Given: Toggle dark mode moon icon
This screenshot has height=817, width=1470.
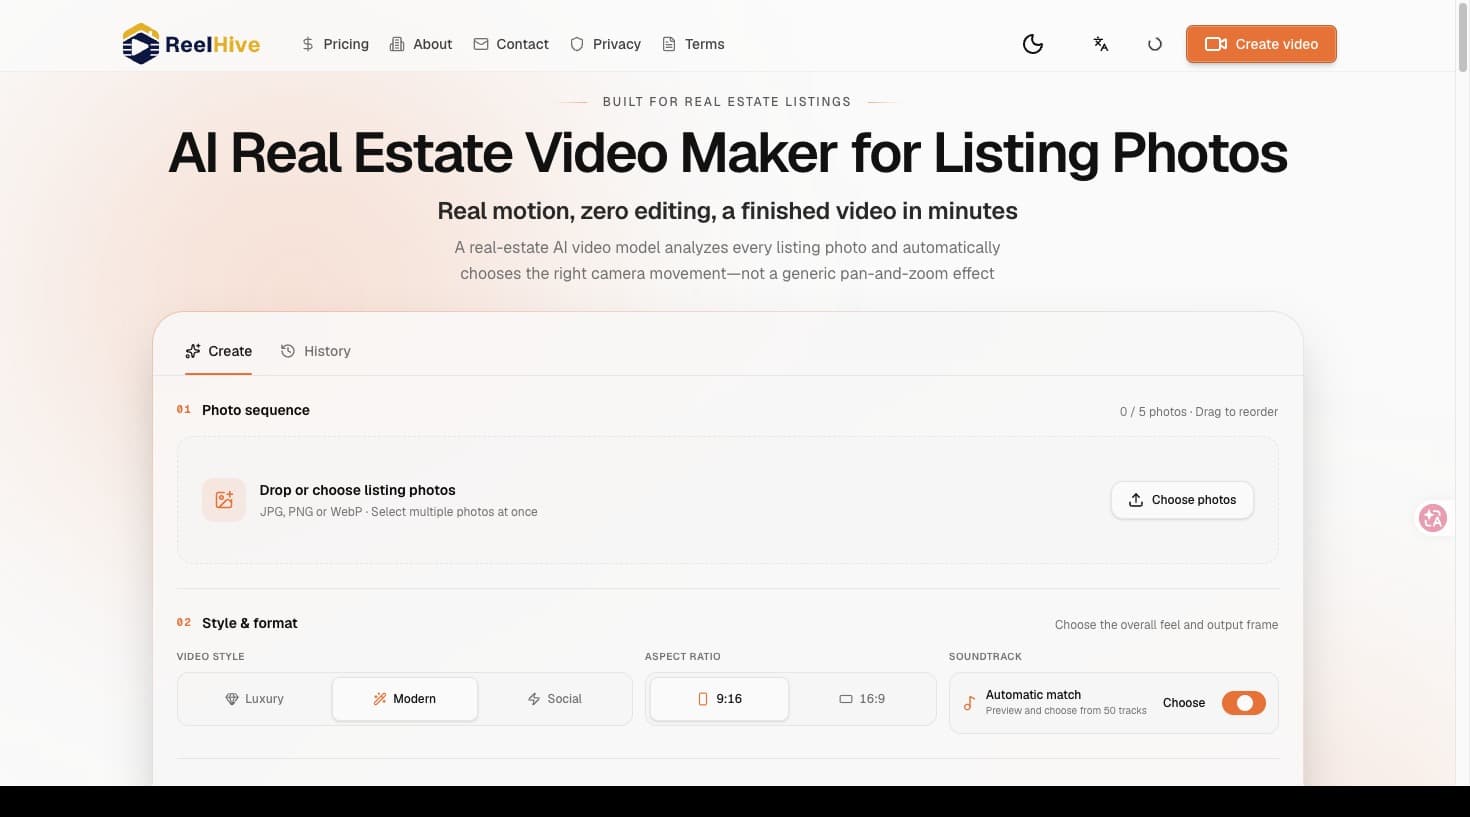Looking at the screenshot, I should 1033,44.
